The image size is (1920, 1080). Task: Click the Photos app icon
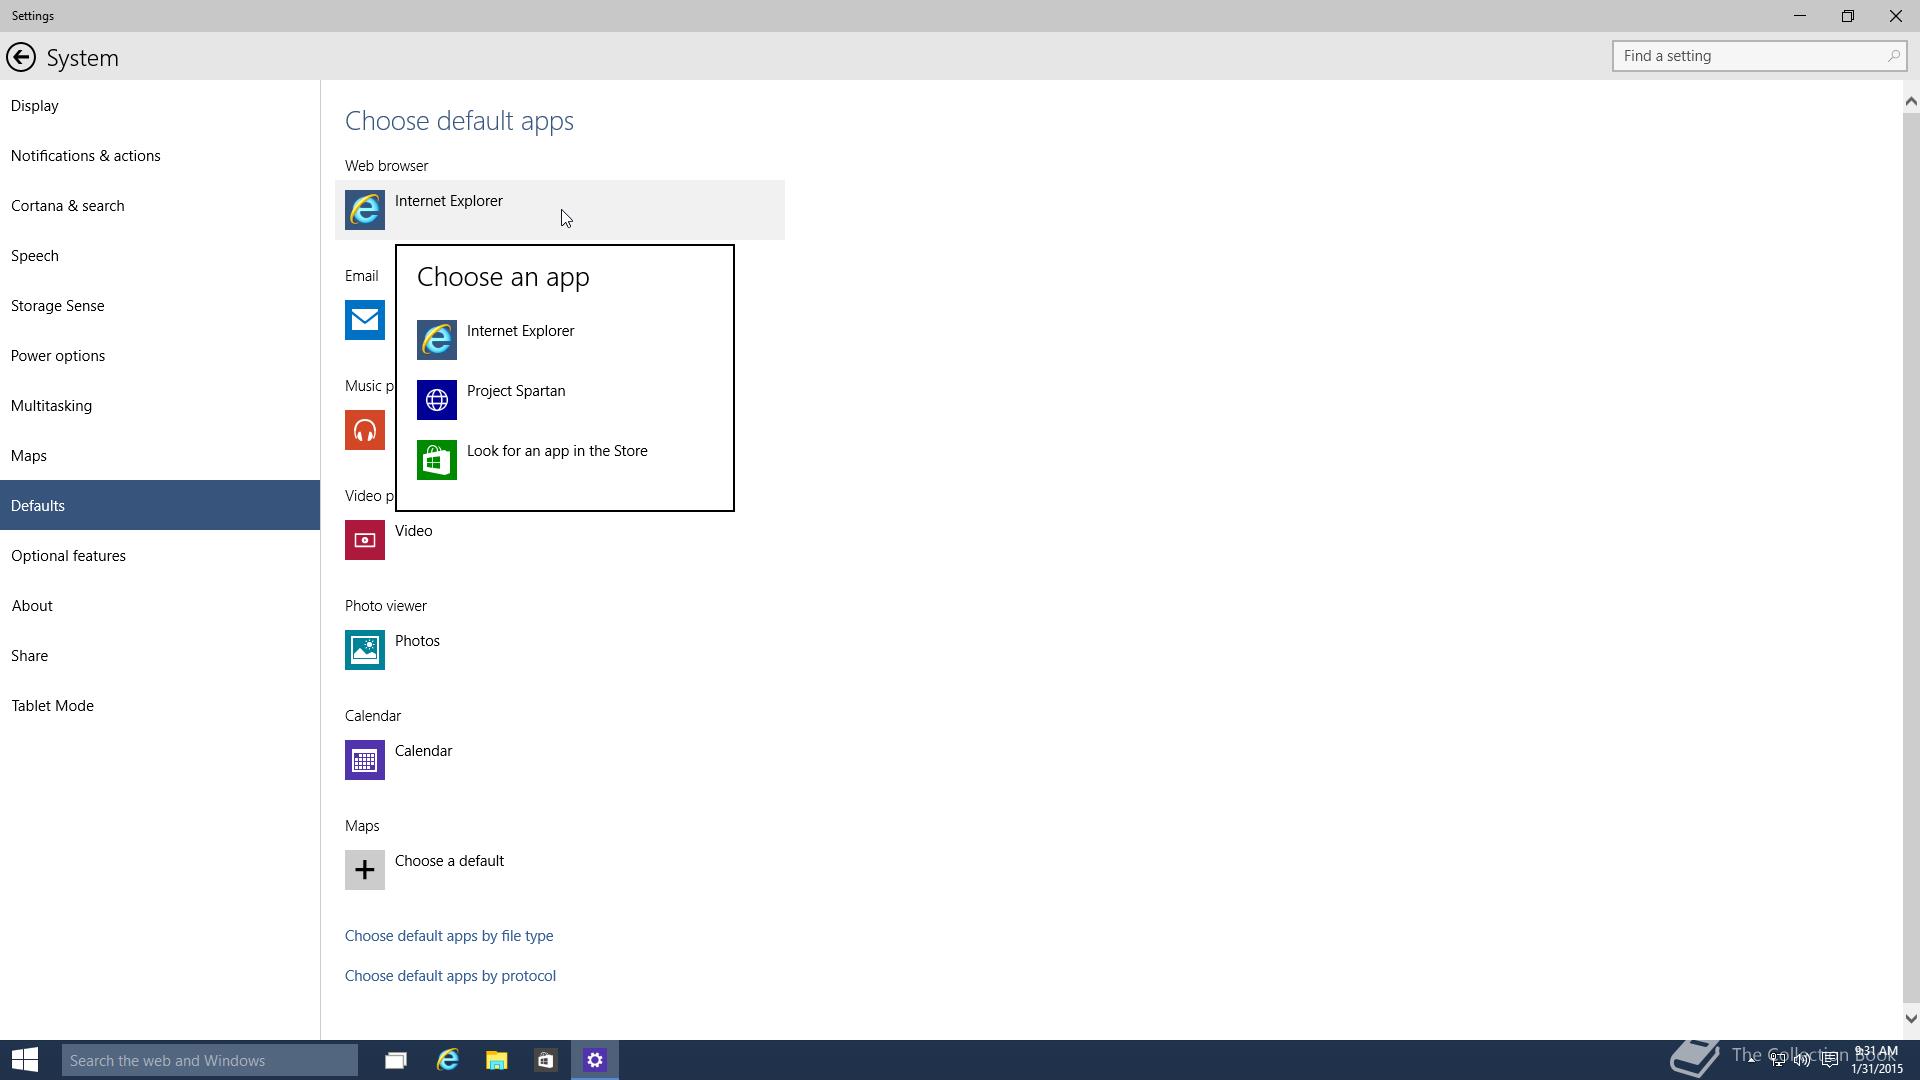[365, 650]
